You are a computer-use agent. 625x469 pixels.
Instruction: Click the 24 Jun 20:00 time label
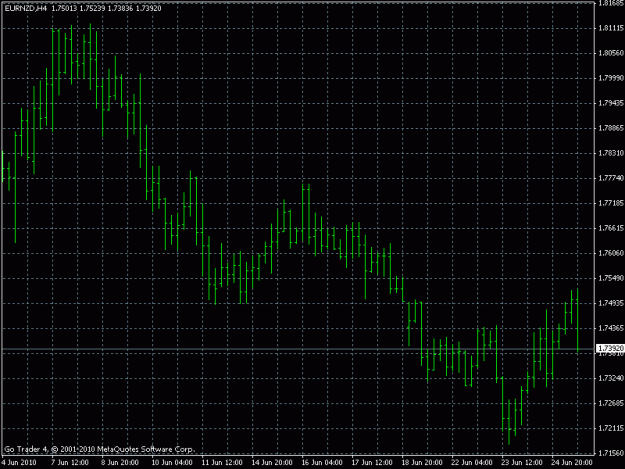point(572,463)
